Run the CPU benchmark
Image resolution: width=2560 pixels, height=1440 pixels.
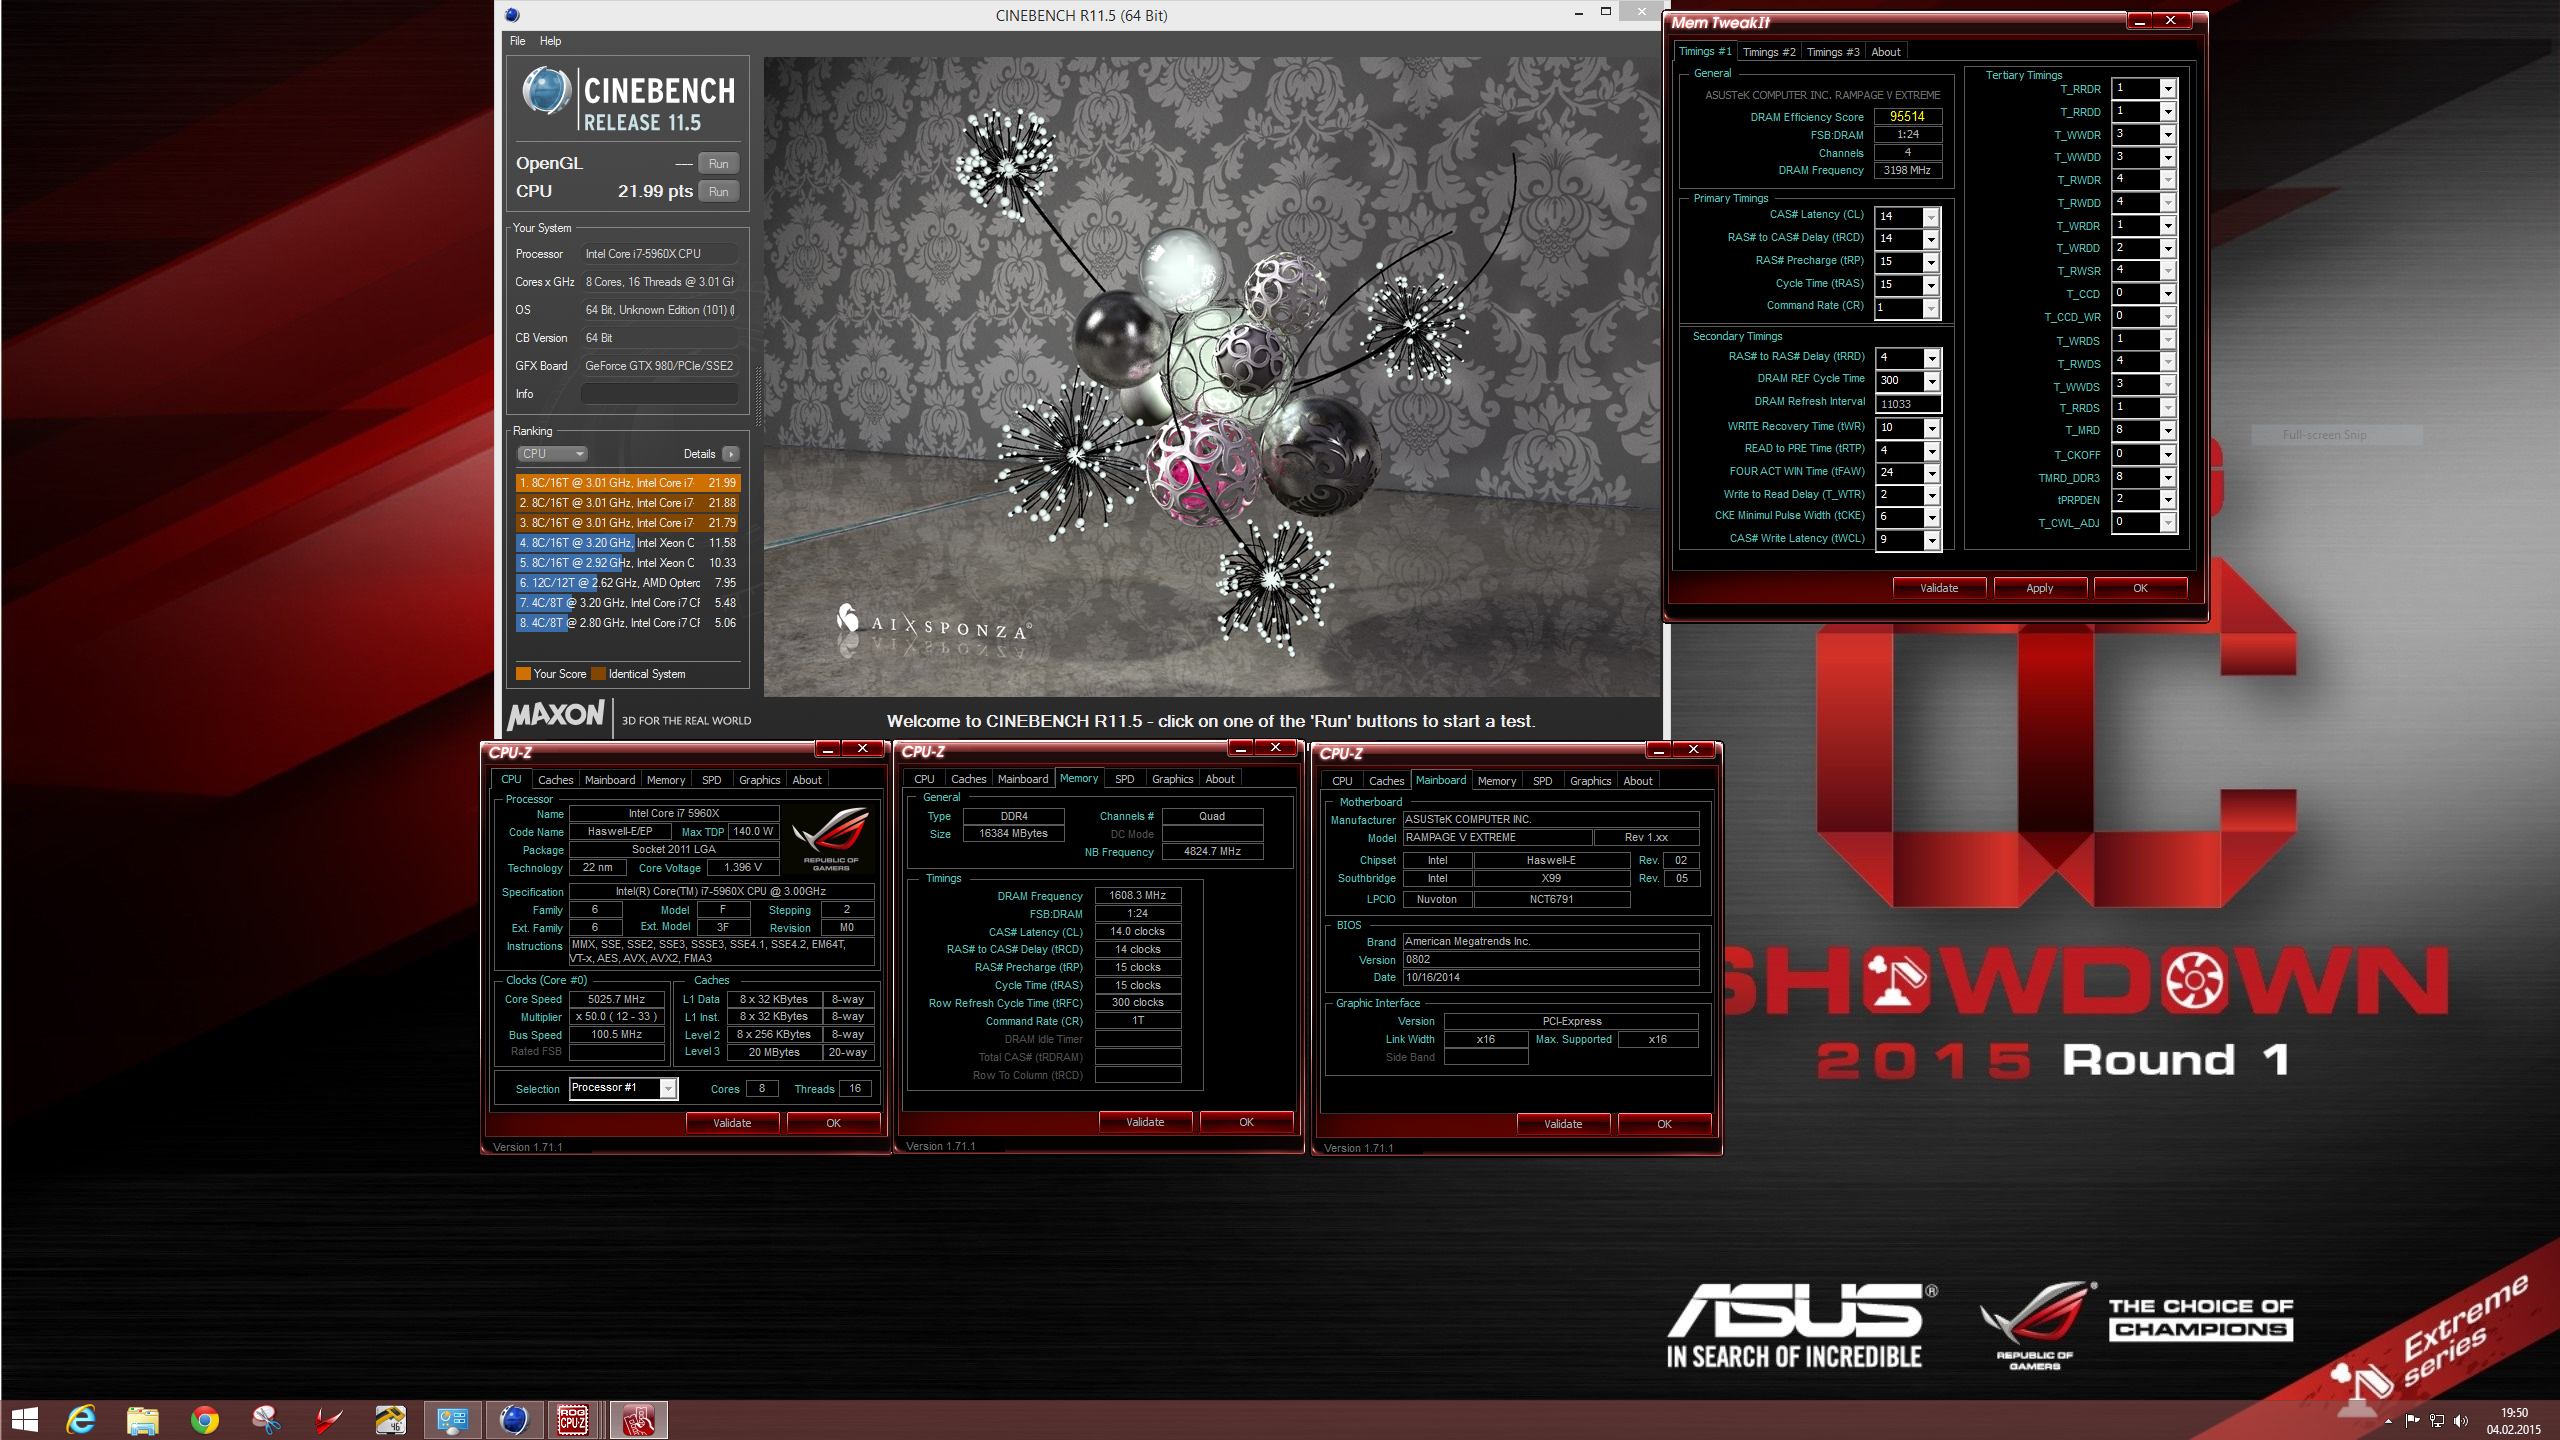click(718, 192)
